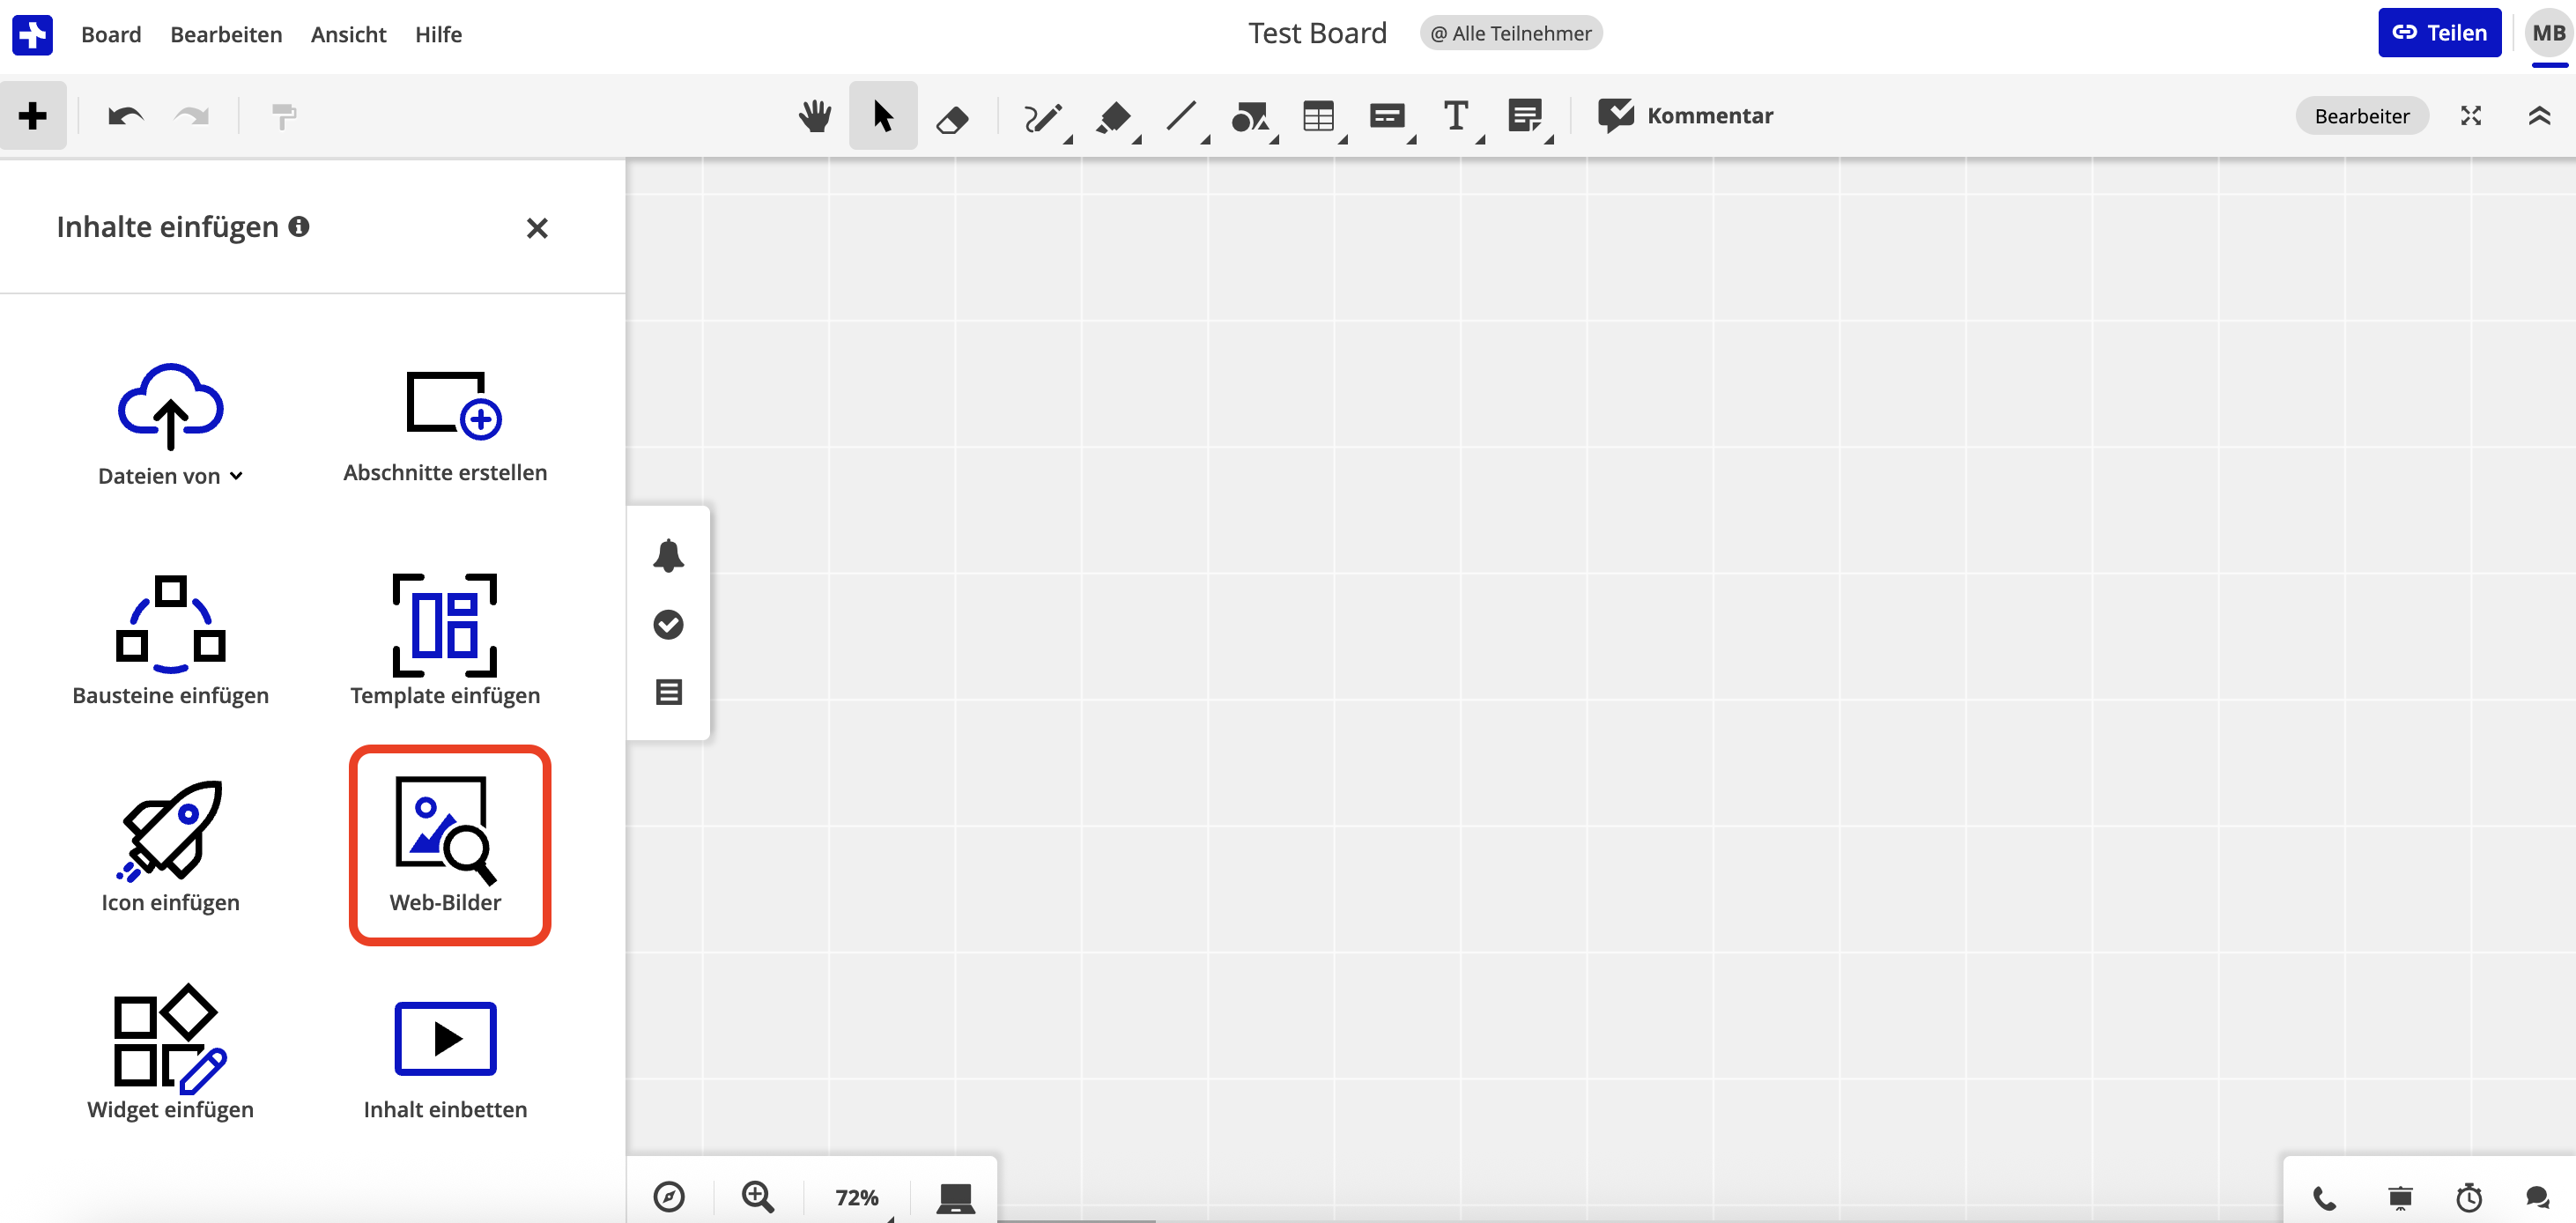Start the presentation mode
The image size is (2576, 1223).
(2399, 1197)
